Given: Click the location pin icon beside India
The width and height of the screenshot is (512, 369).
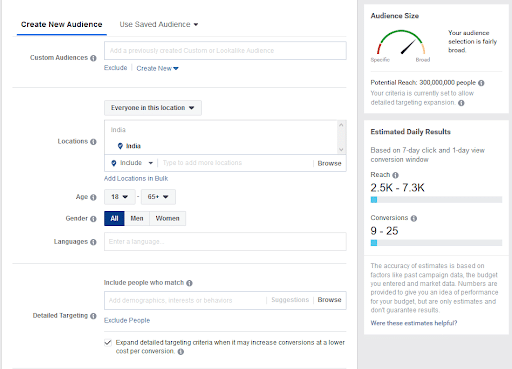Looking at the screenshot, I should (x=120, y=146).
